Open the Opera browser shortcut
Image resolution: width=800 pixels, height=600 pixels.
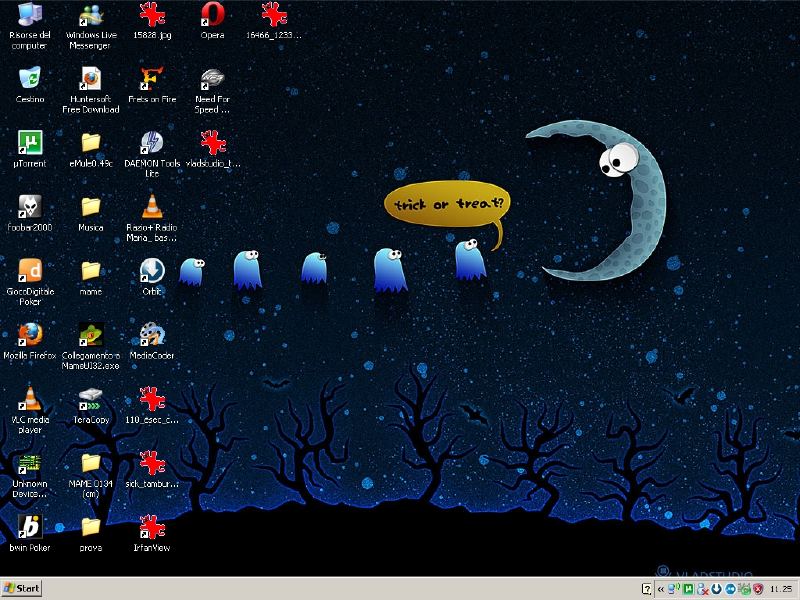(212, 16)
